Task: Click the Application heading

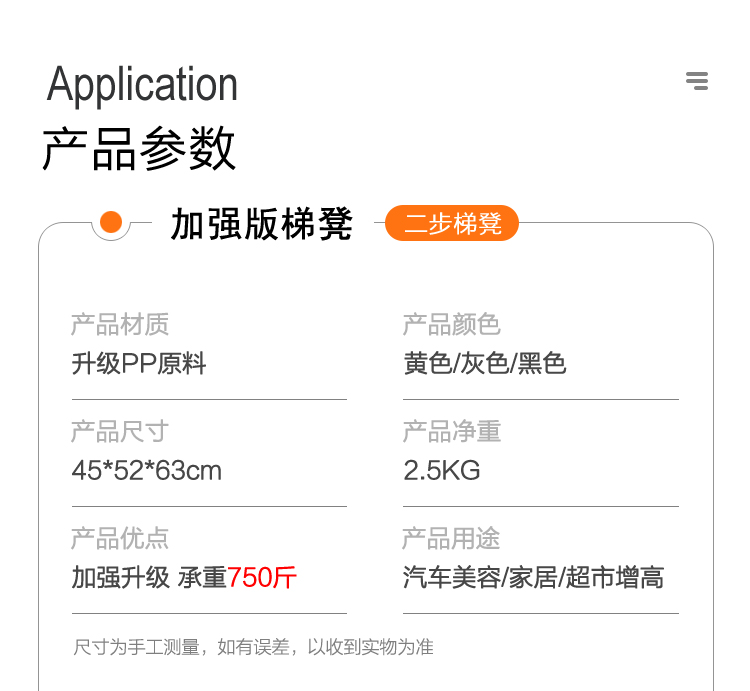Action: (142, 84)
